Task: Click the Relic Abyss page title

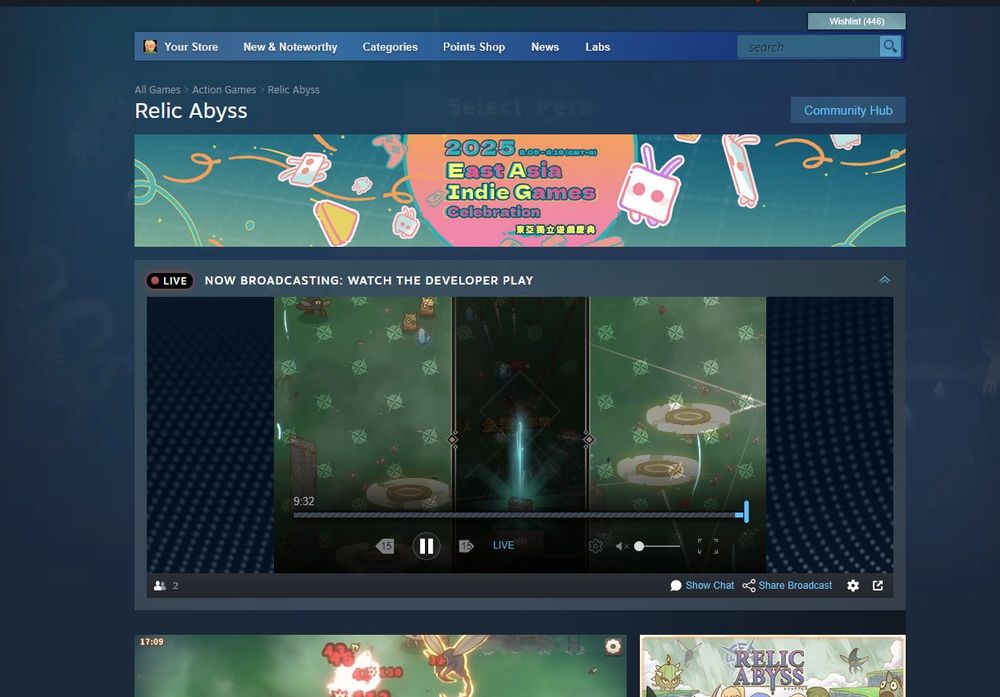Action: point(191,111)
